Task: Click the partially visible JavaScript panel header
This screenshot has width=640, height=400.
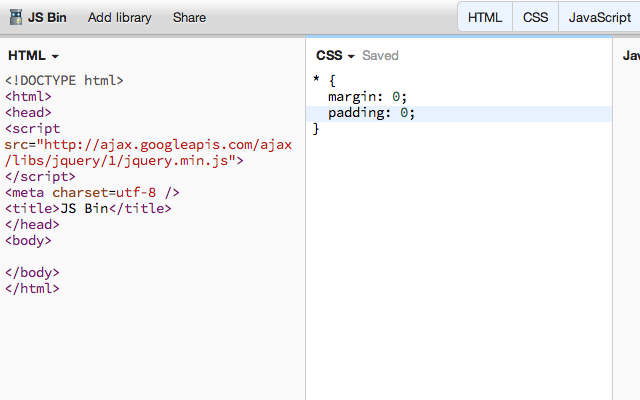Action: 630,56
